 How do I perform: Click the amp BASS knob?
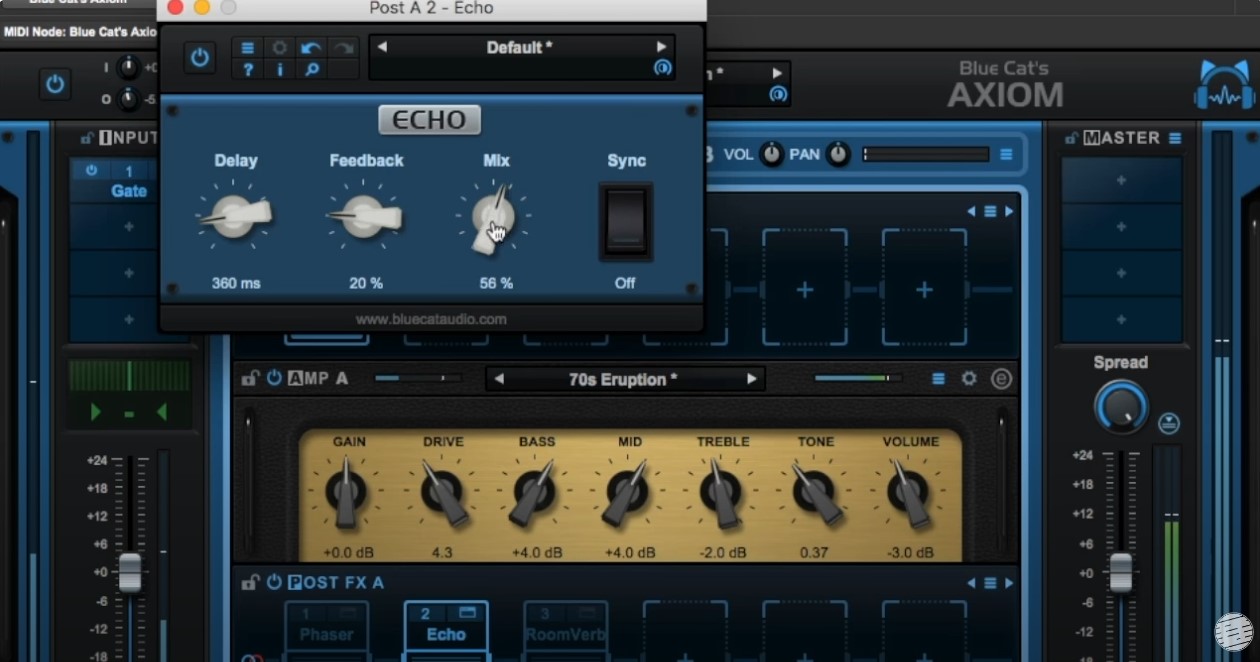pos(534,491)
